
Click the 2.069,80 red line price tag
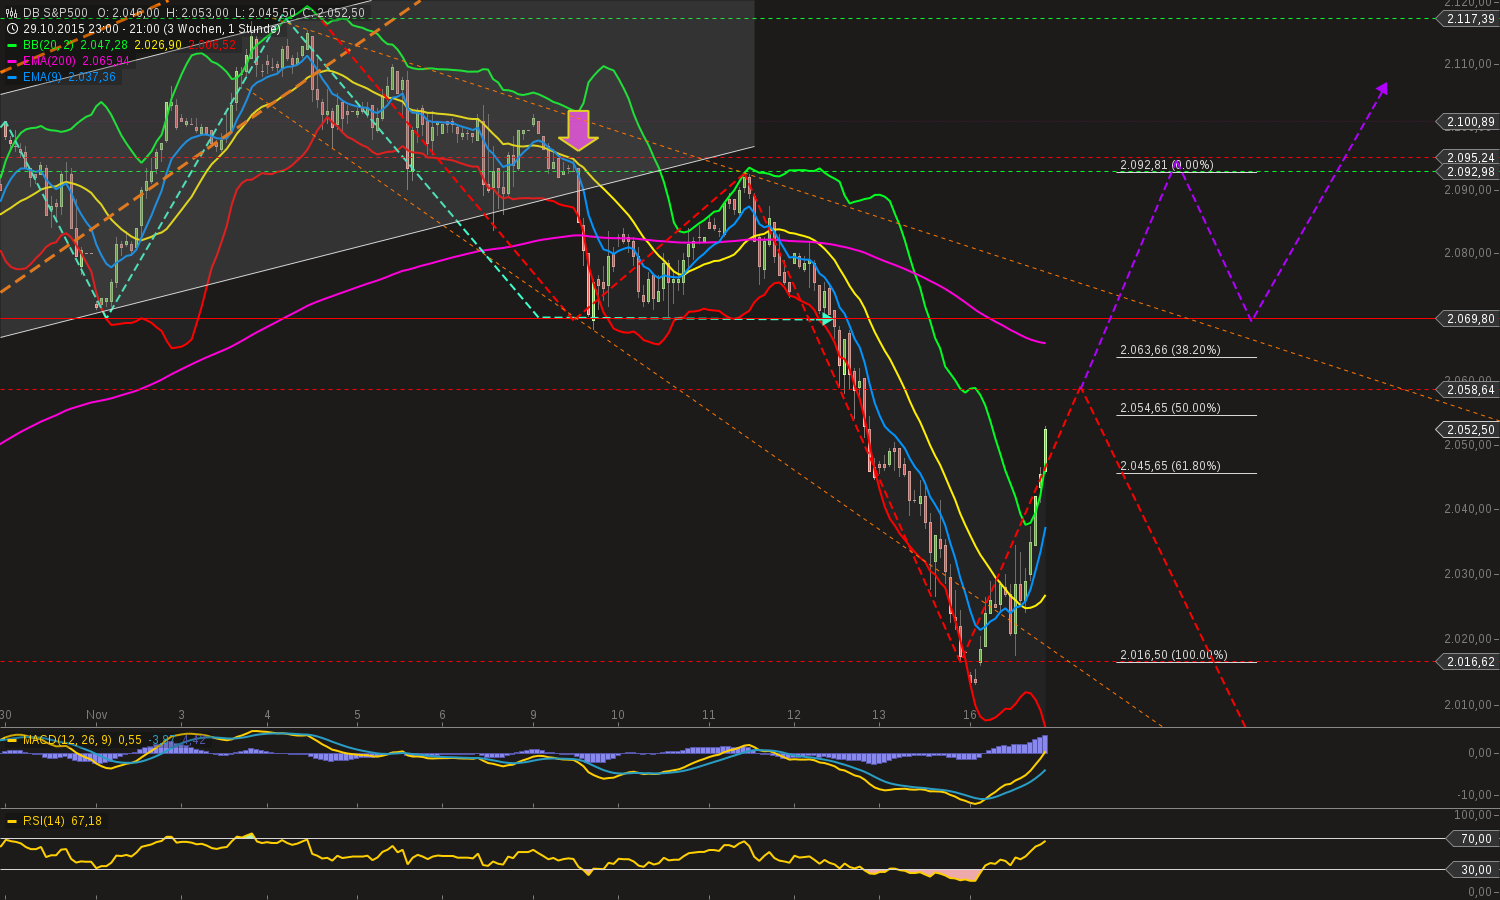(1467, 319)
